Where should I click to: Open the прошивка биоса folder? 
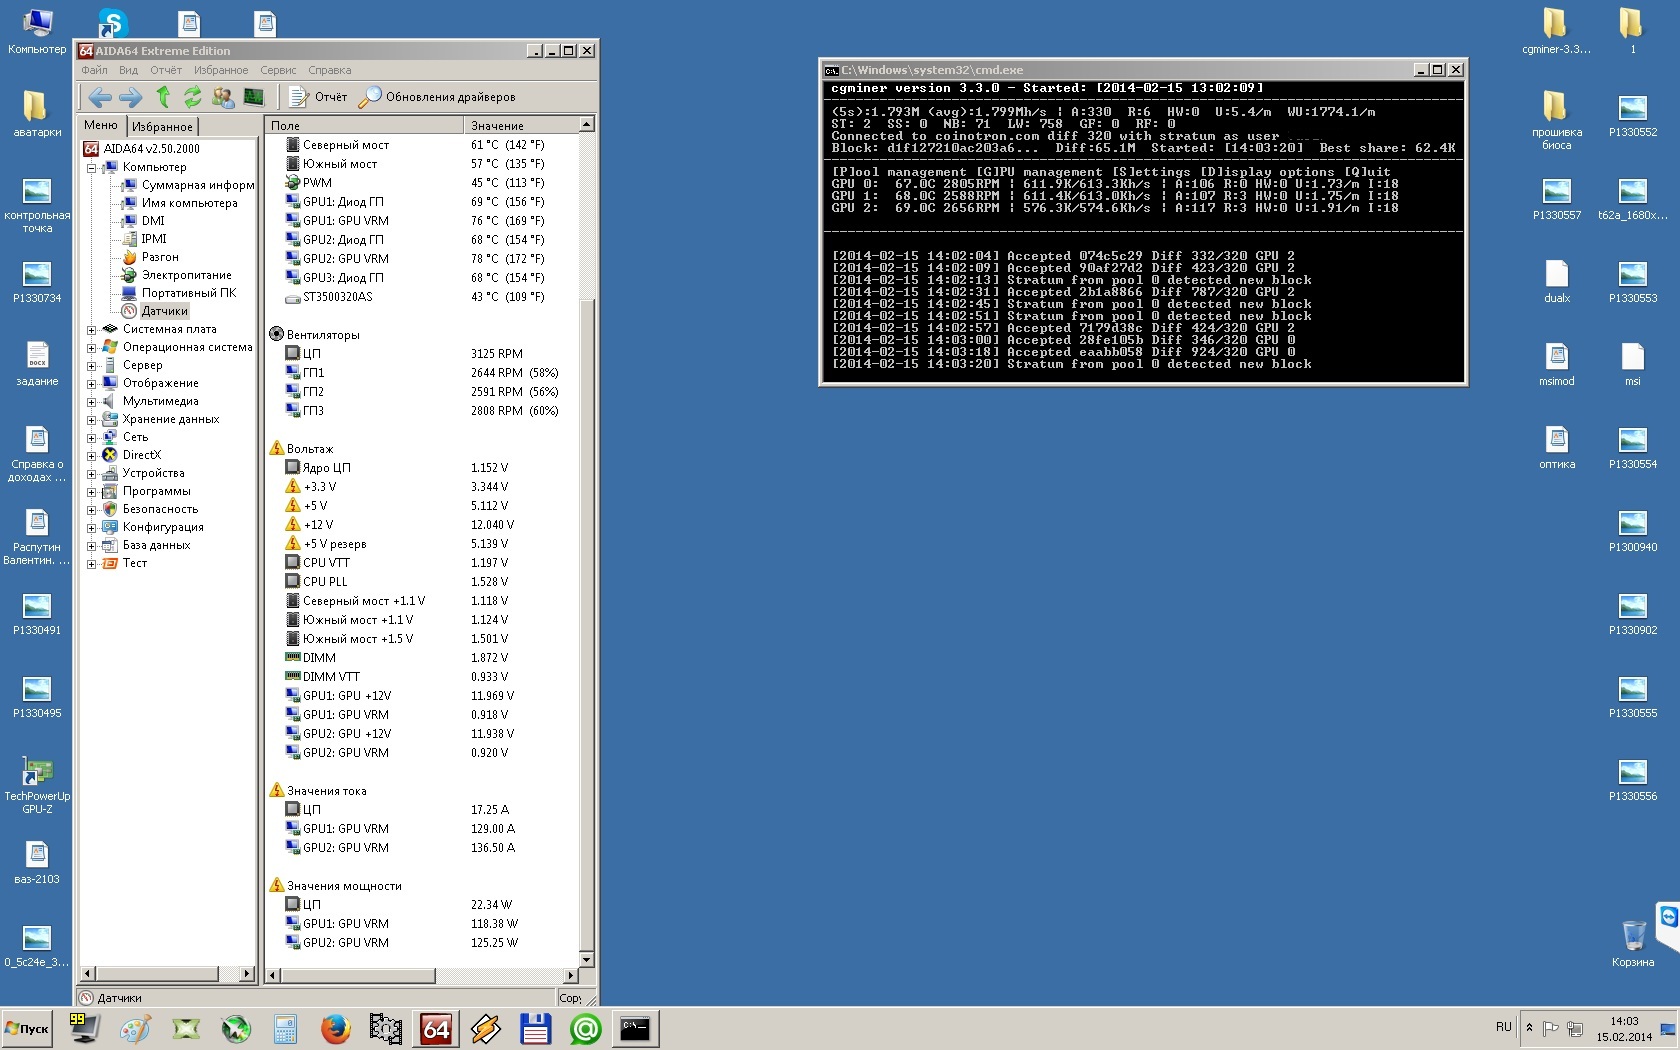pyautogui.click(x=1556, y=120)
